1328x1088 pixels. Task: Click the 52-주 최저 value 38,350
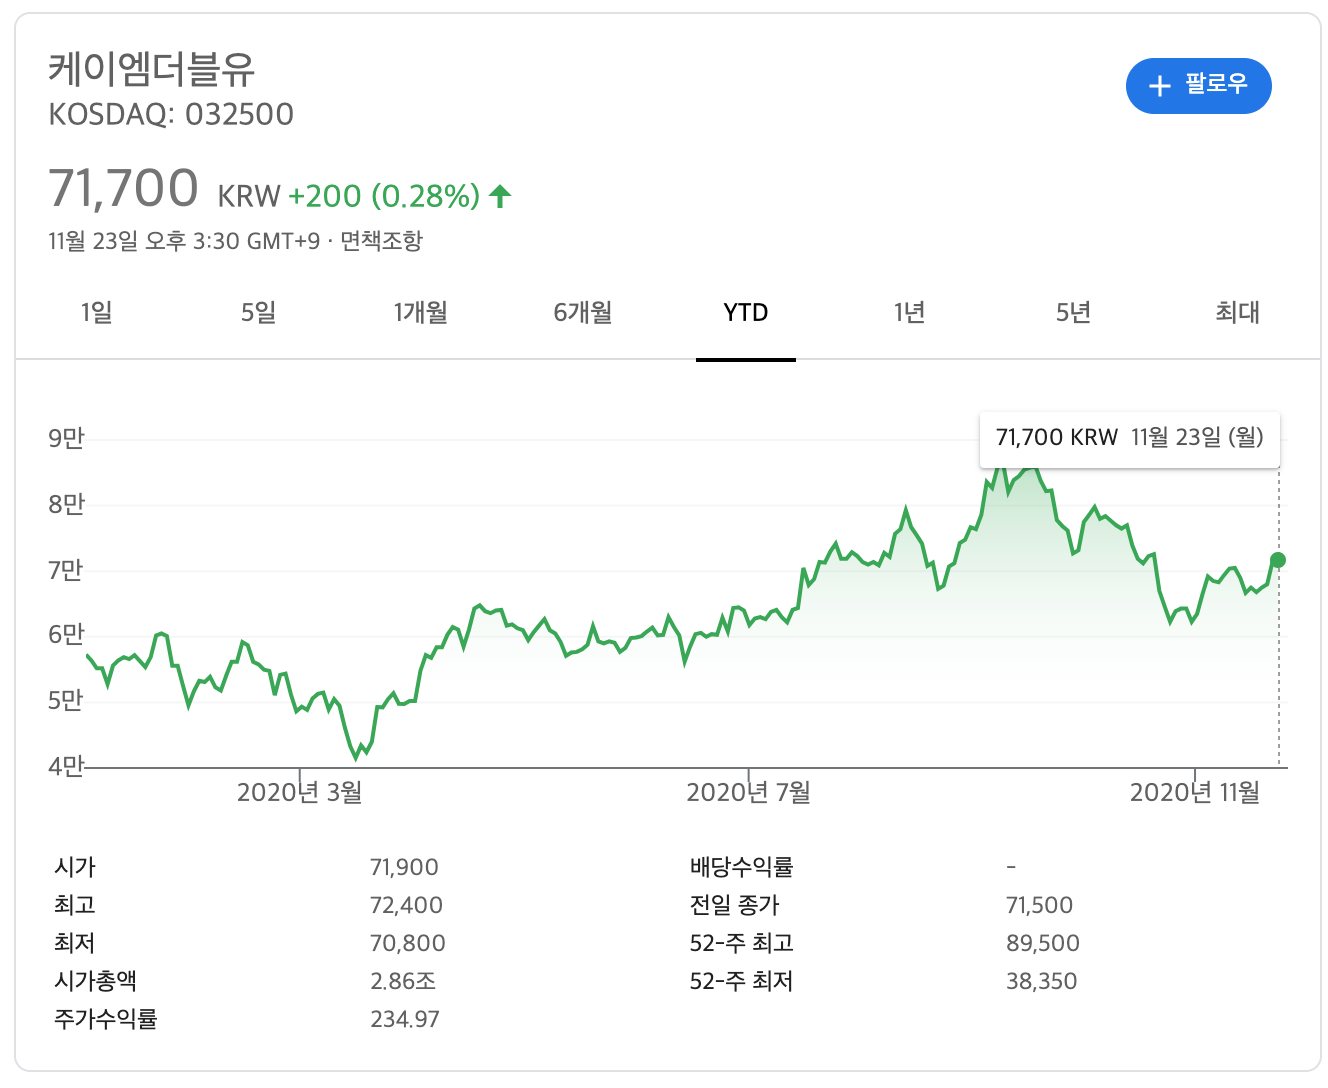pos(1042,982)
